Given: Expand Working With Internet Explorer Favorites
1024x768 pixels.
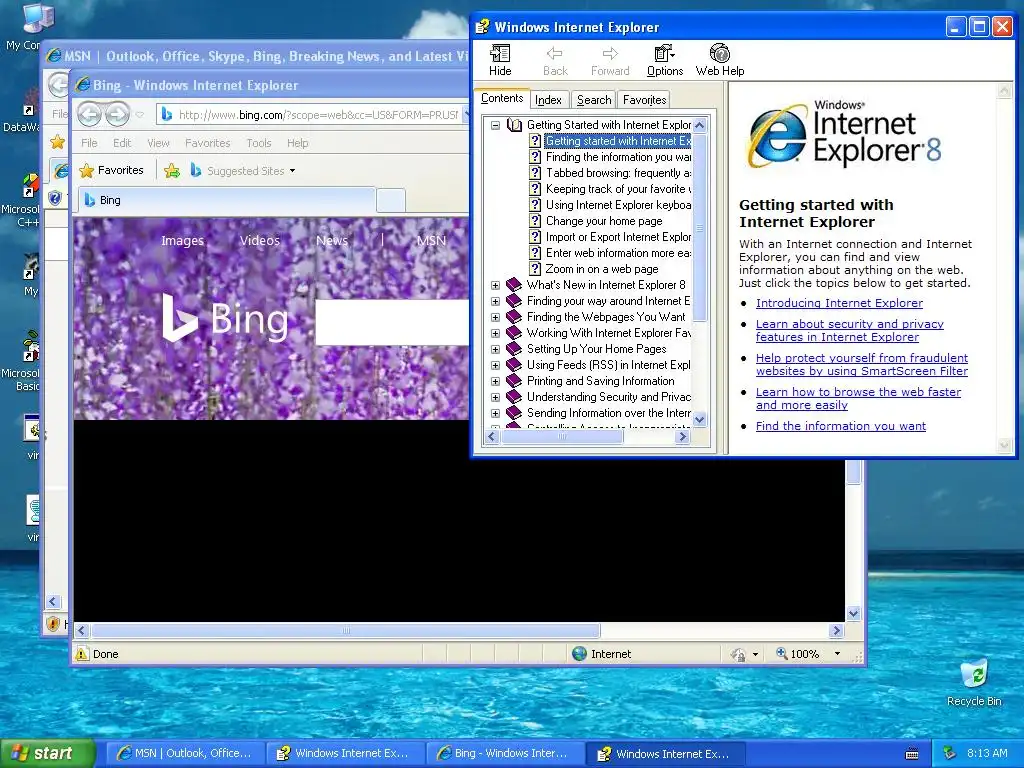Looking at the screenshot, I should pyautogui.click(x=496, y=333).
